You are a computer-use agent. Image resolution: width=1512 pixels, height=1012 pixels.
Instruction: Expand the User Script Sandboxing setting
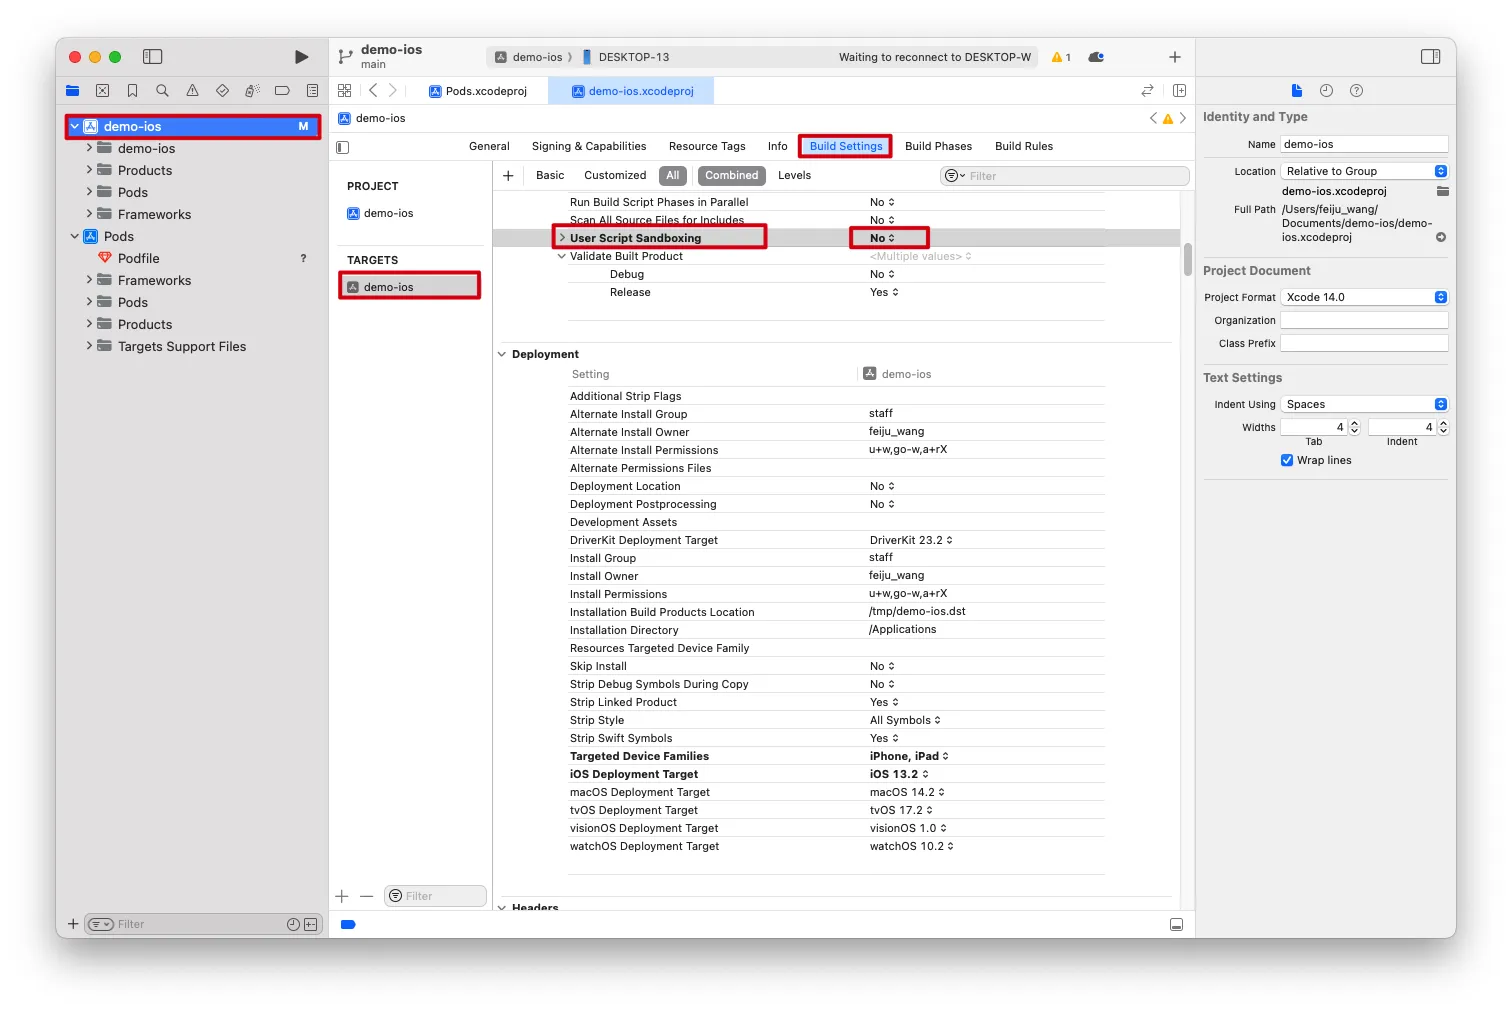pyautogui.click(x=562, y=238)
